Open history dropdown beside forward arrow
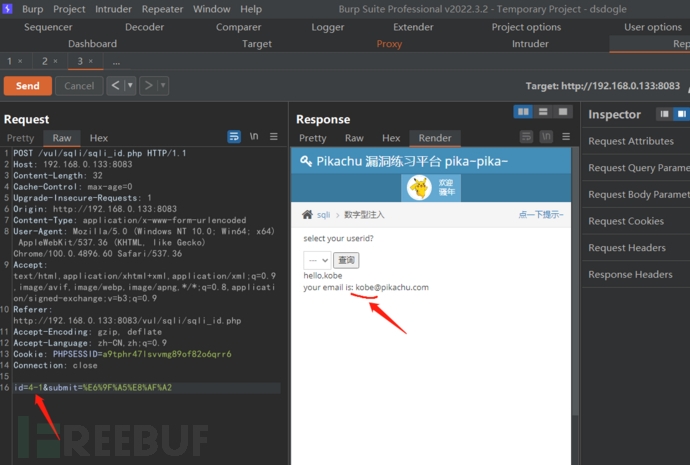 pos(163,85)
